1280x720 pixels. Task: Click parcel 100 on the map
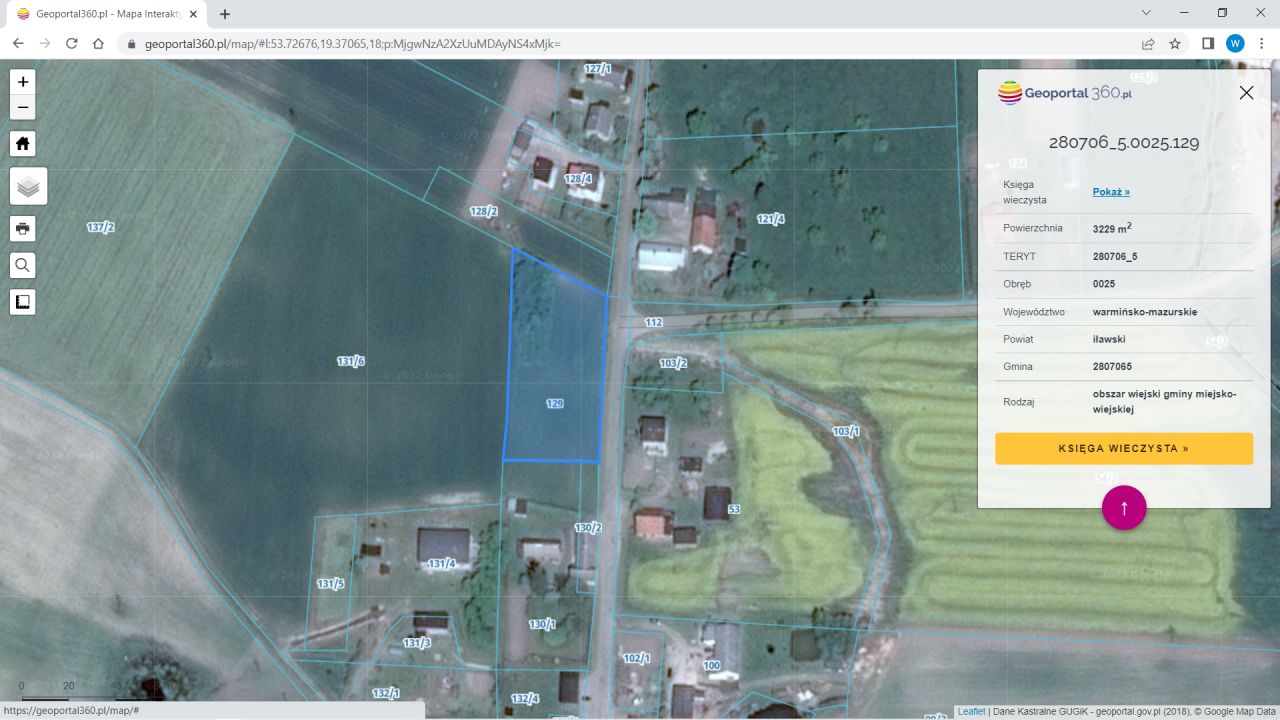click(x=711, y=665)
